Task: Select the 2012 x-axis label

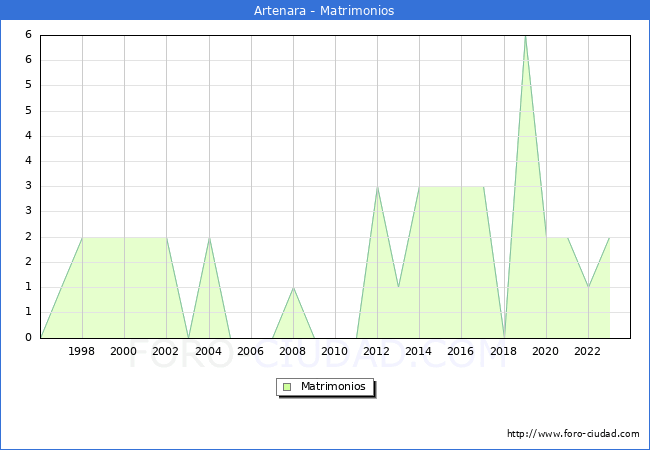Action: click(x=376, y=351)
